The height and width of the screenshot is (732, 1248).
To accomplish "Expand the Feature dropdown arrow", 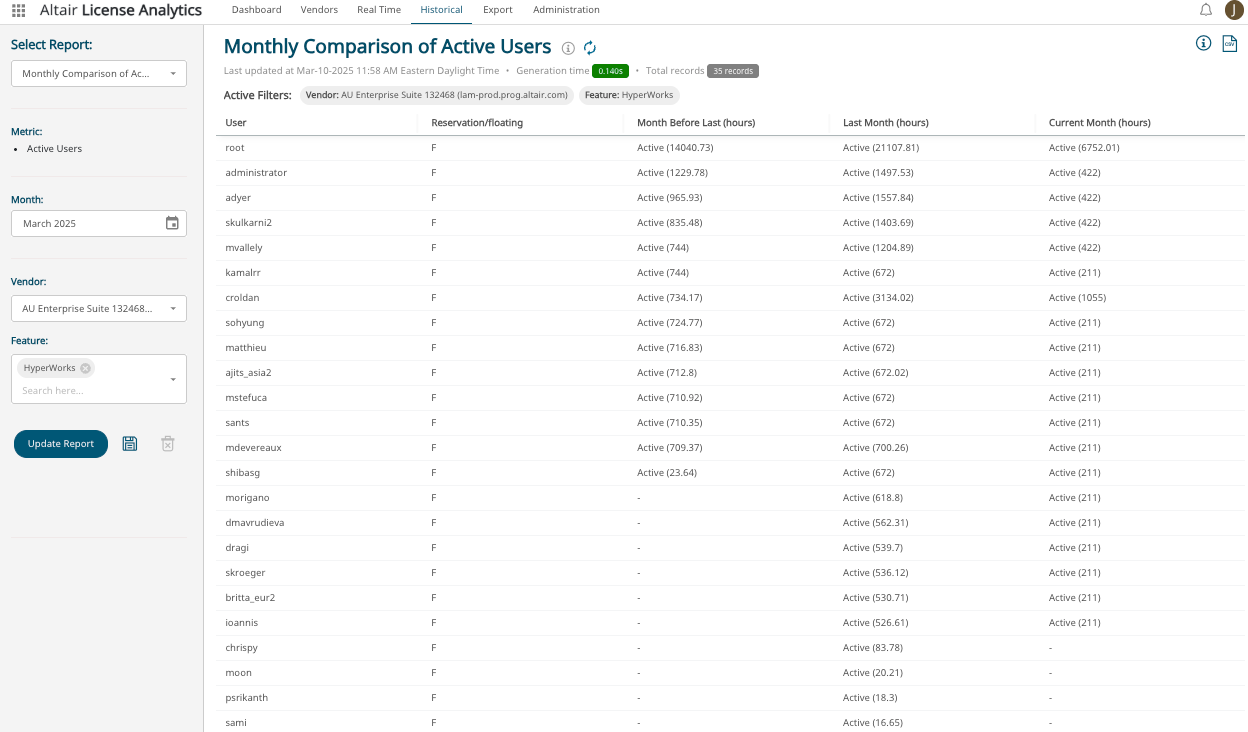I will (173, 380).
